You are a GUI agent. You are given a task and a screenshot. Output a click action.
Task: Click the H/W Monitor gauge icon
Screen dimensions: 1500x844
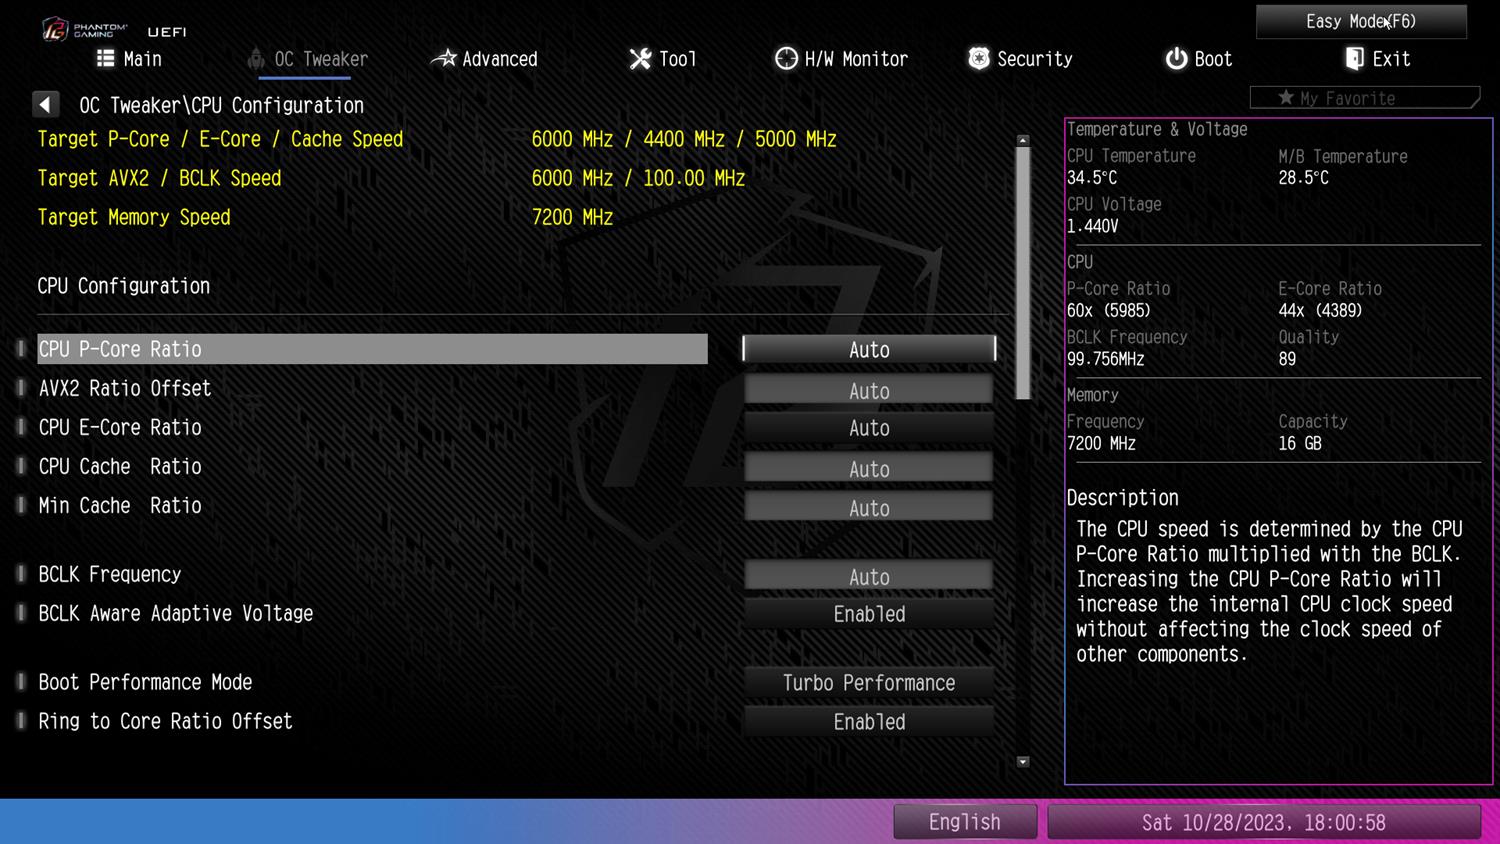786,59
